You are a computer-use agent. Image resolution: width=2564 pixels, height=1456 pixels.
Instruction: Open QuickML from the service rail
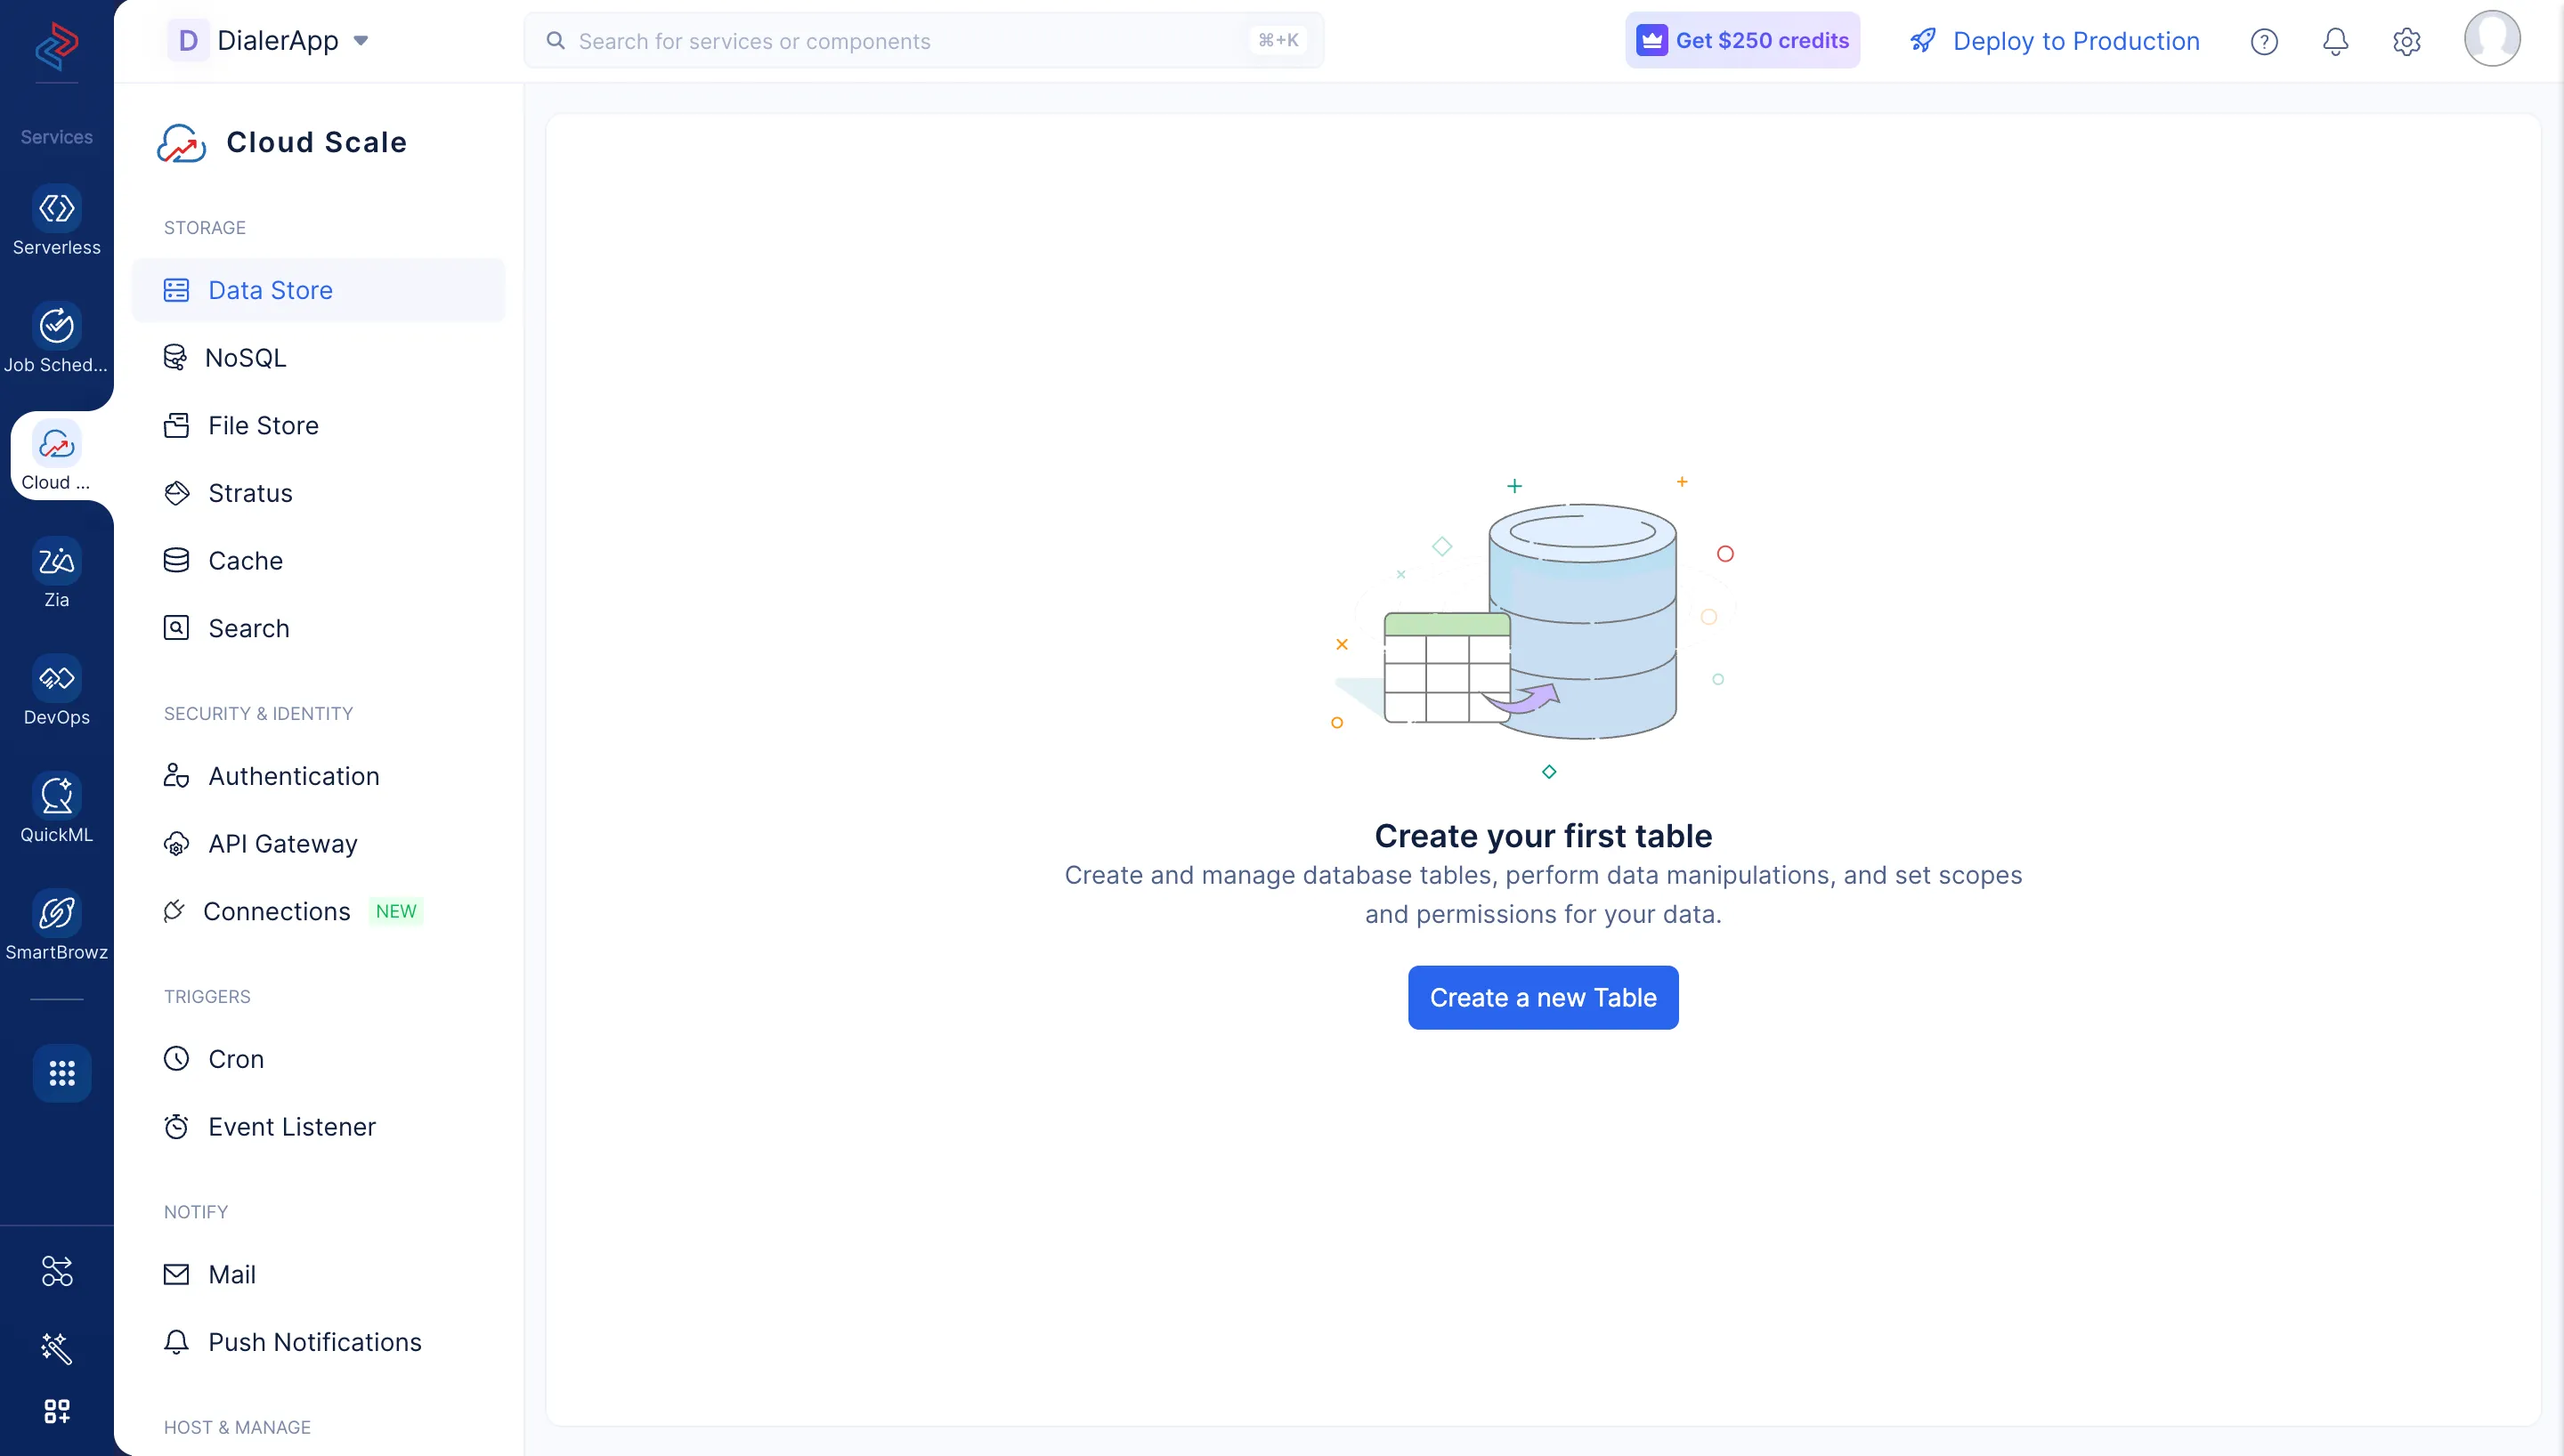click(x=56, y=806)
